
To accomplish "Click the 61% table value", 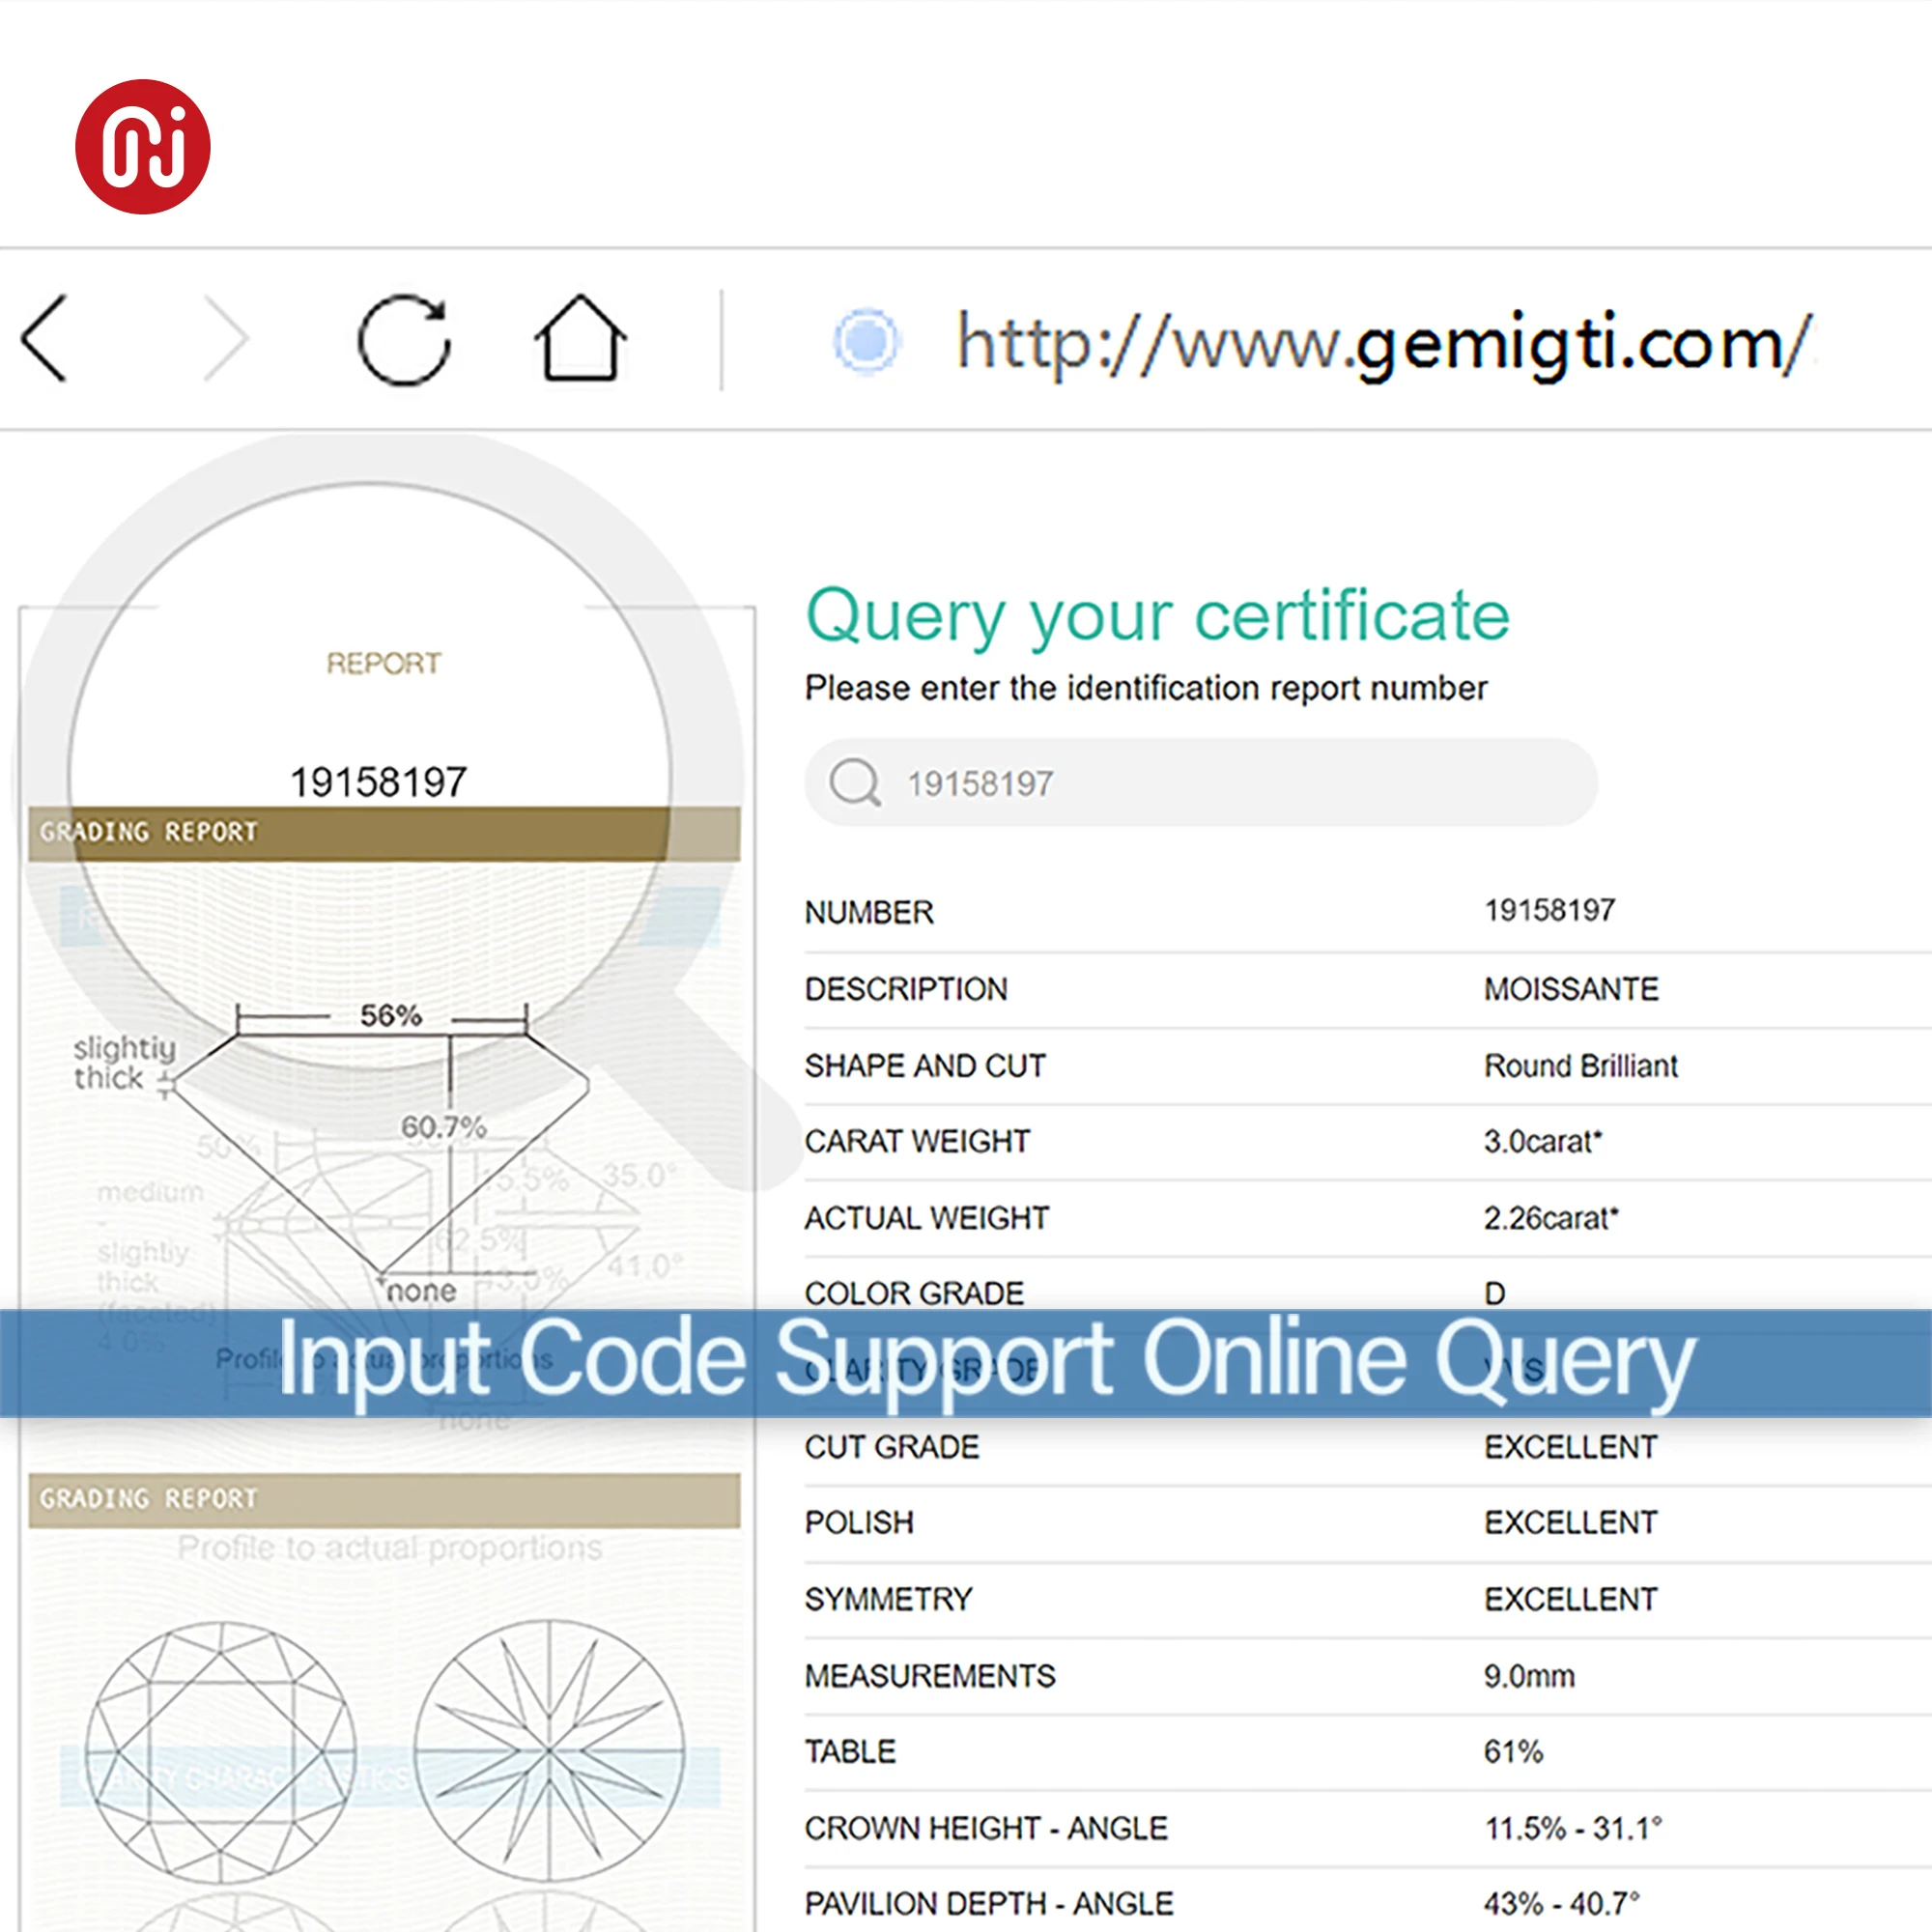I will 1513,1751.
